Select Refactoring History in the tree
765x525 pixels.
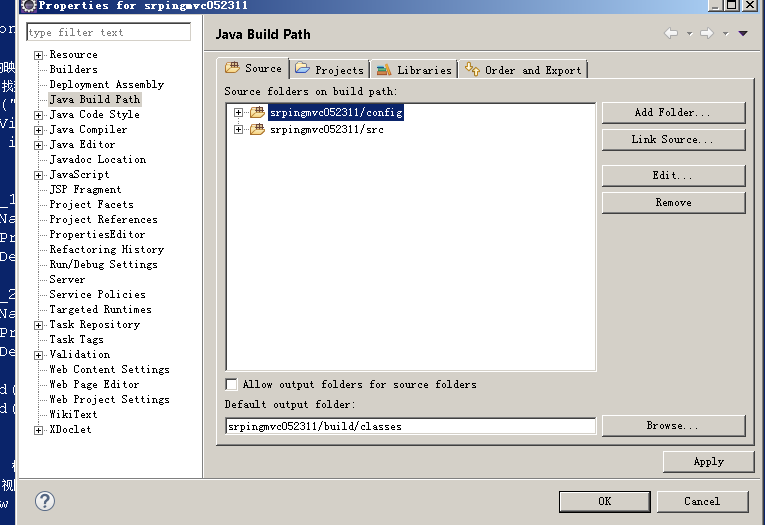(x=106, y=249)
